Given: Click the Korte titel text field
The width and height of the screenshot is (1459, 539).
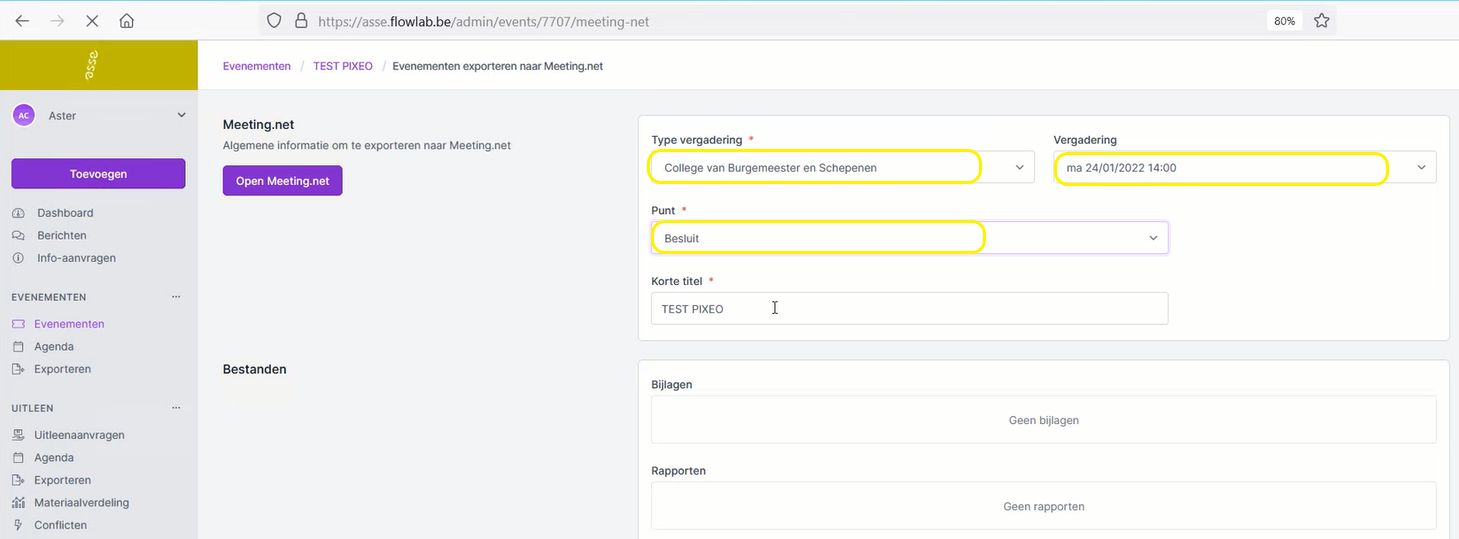Looking at the screenshot, I should (x=908, y=309).
